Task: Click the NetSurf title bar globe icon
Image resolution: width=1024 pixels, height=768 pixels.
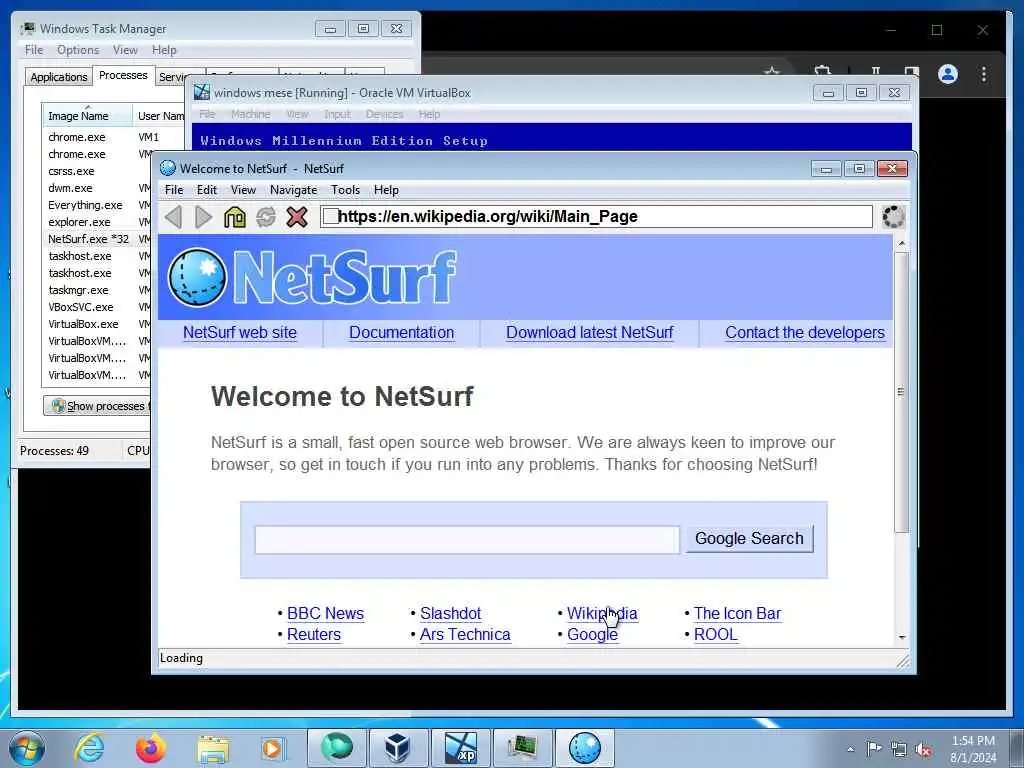Action: (x=168, y=168)
